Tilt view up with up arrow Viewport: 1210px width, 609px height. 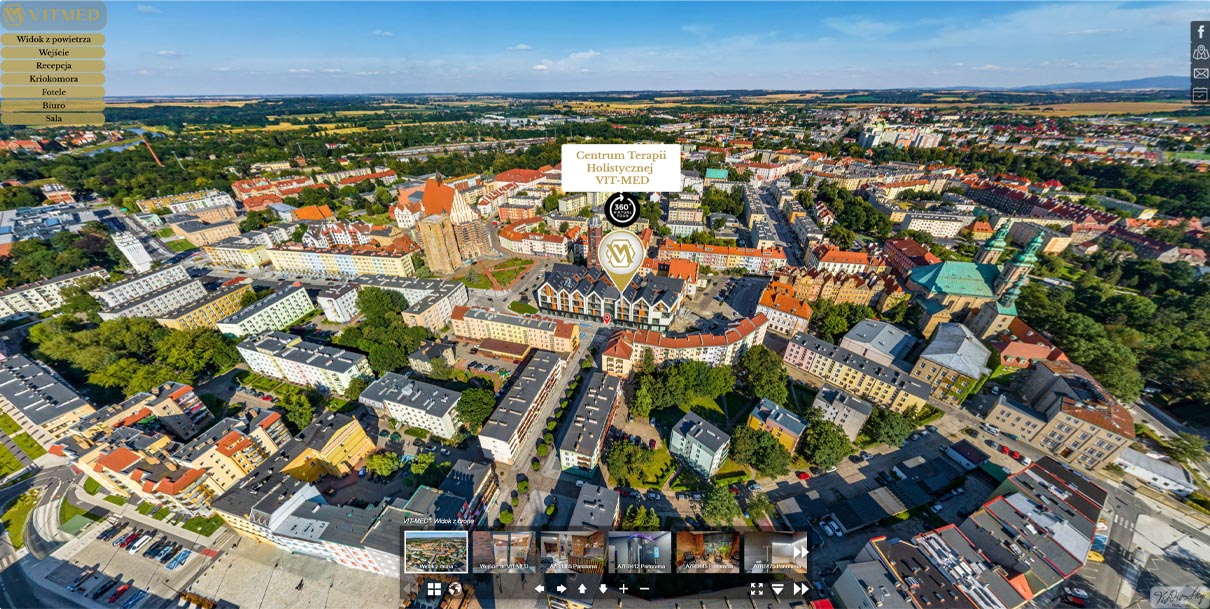click(x=582, y=589)
